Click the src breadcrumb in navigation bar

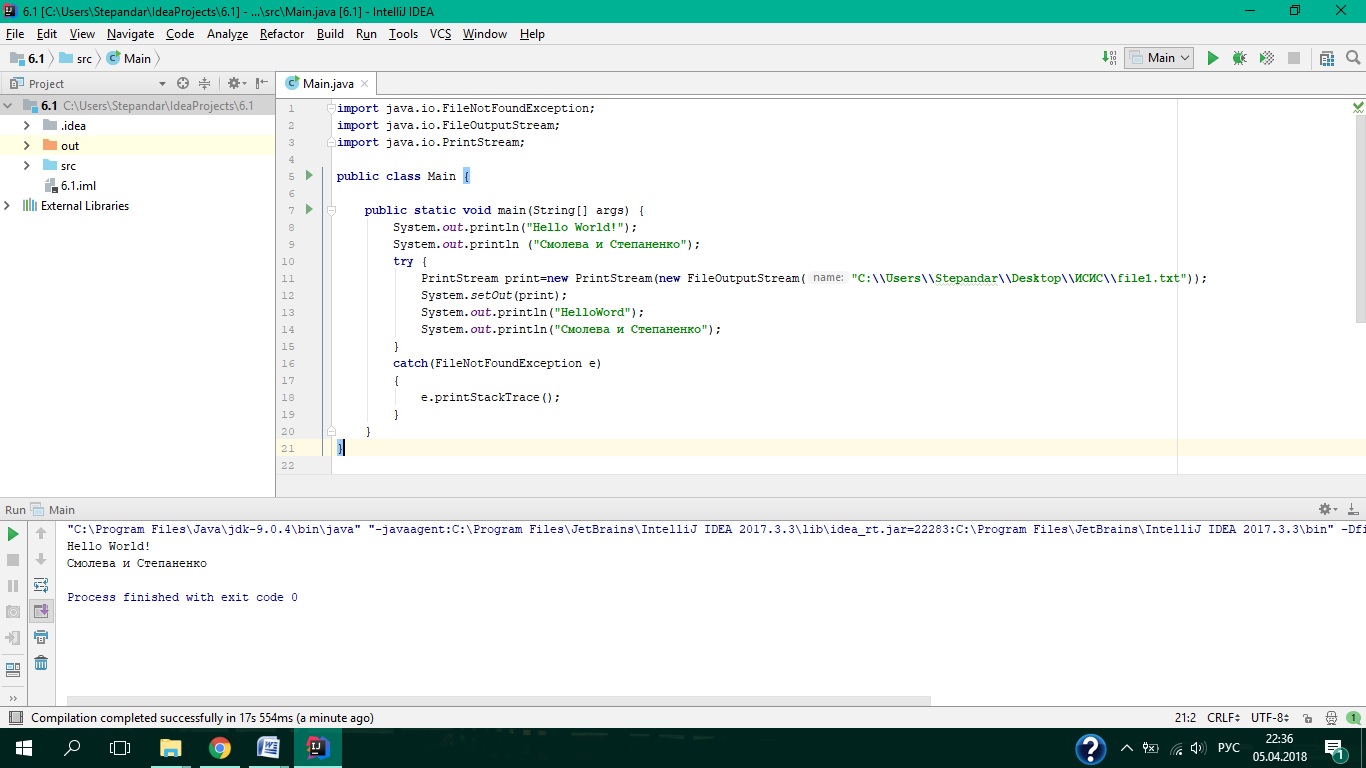pyautogui.click(x=76, y=58)
